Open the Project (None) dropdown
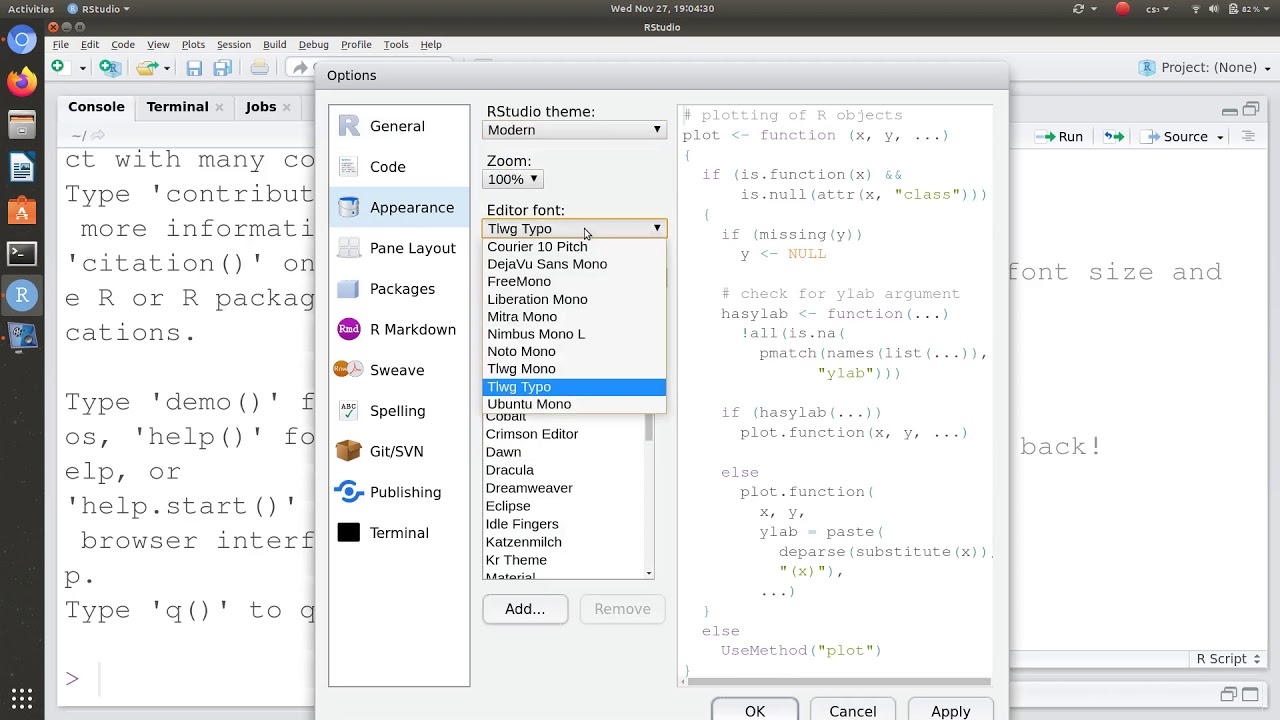The image size is (1280, 720). tap(1205, 67)
